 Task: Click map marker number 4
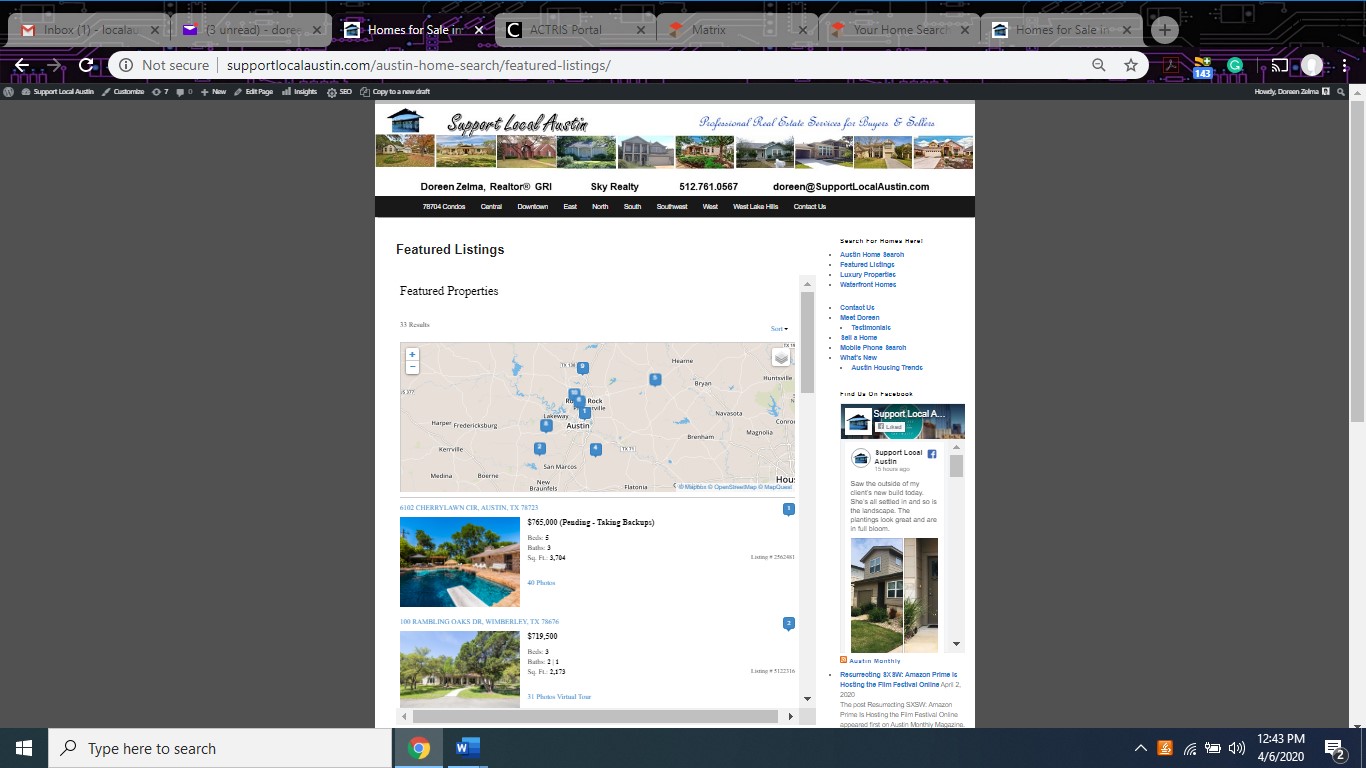pos(596,449)
